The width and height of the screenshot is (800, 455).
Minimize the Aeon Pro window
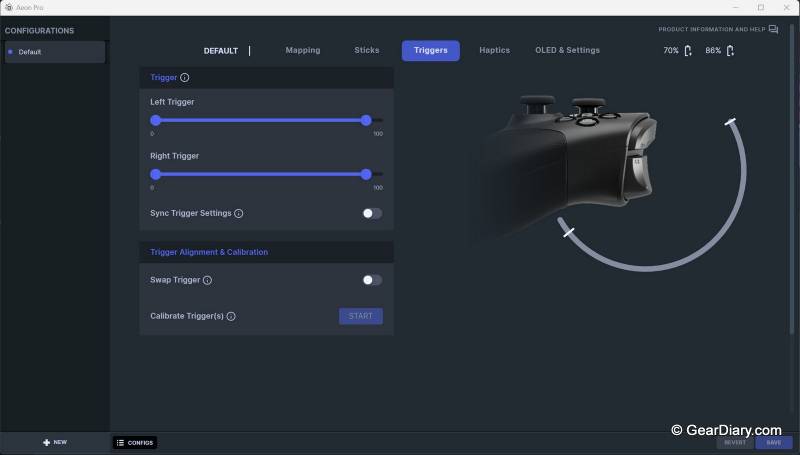point(736,8)
